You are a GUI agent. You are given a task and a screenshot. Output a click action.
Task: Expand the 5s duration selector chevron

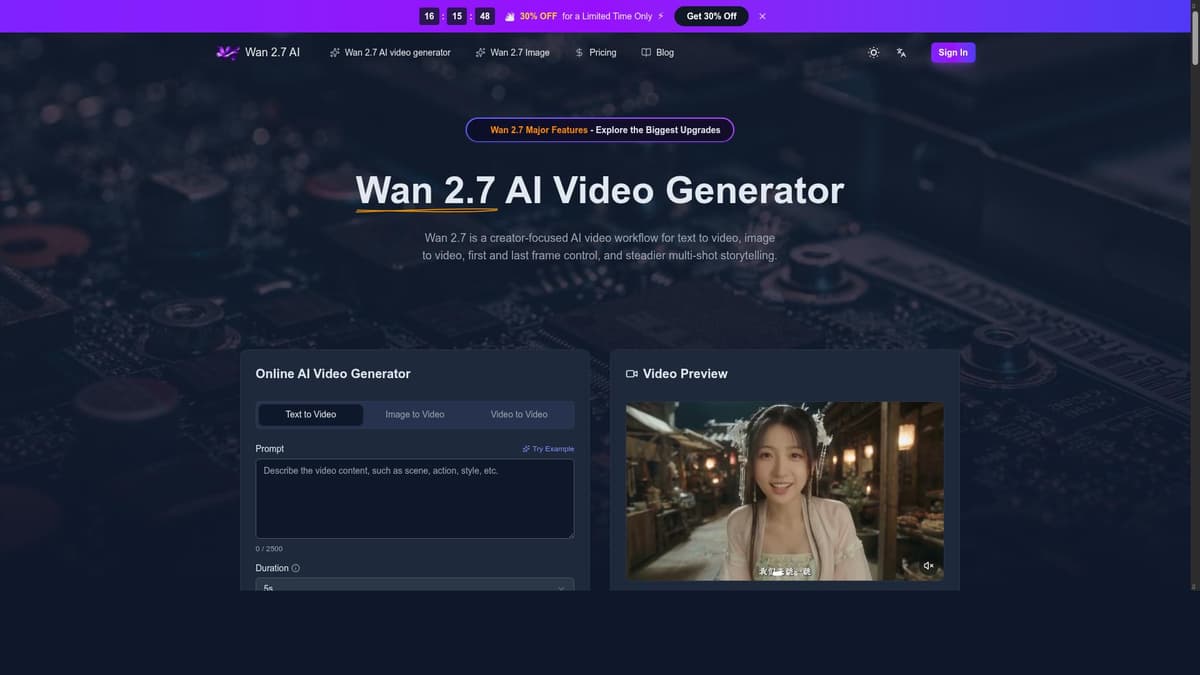(x=560, y=588)
